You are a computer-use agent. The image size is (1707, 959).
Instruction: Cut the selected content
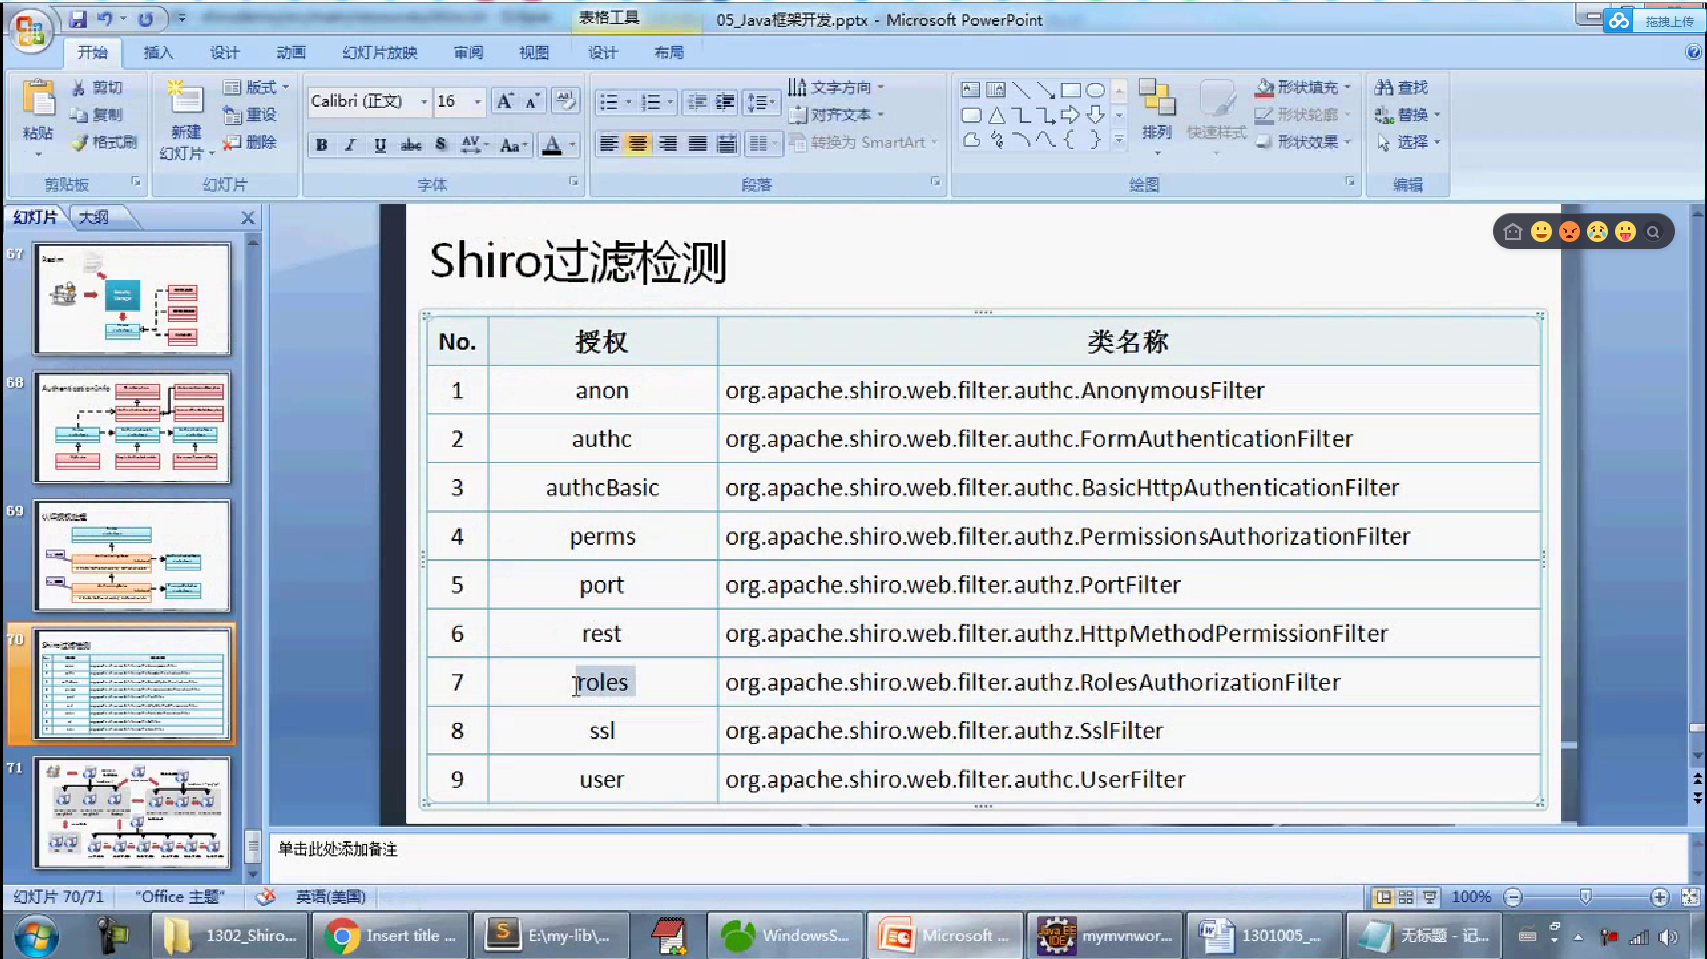(97, 88)
